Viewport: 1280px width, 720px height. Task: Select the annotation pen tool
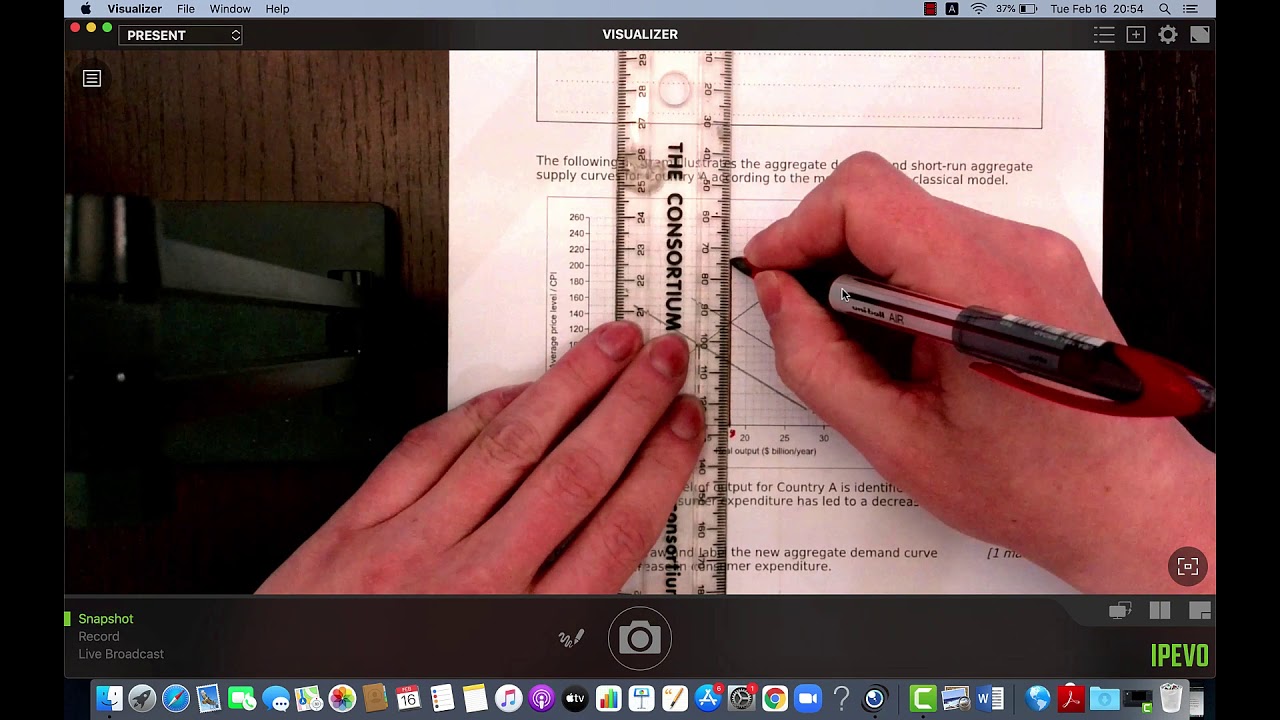tap(571, 638)
